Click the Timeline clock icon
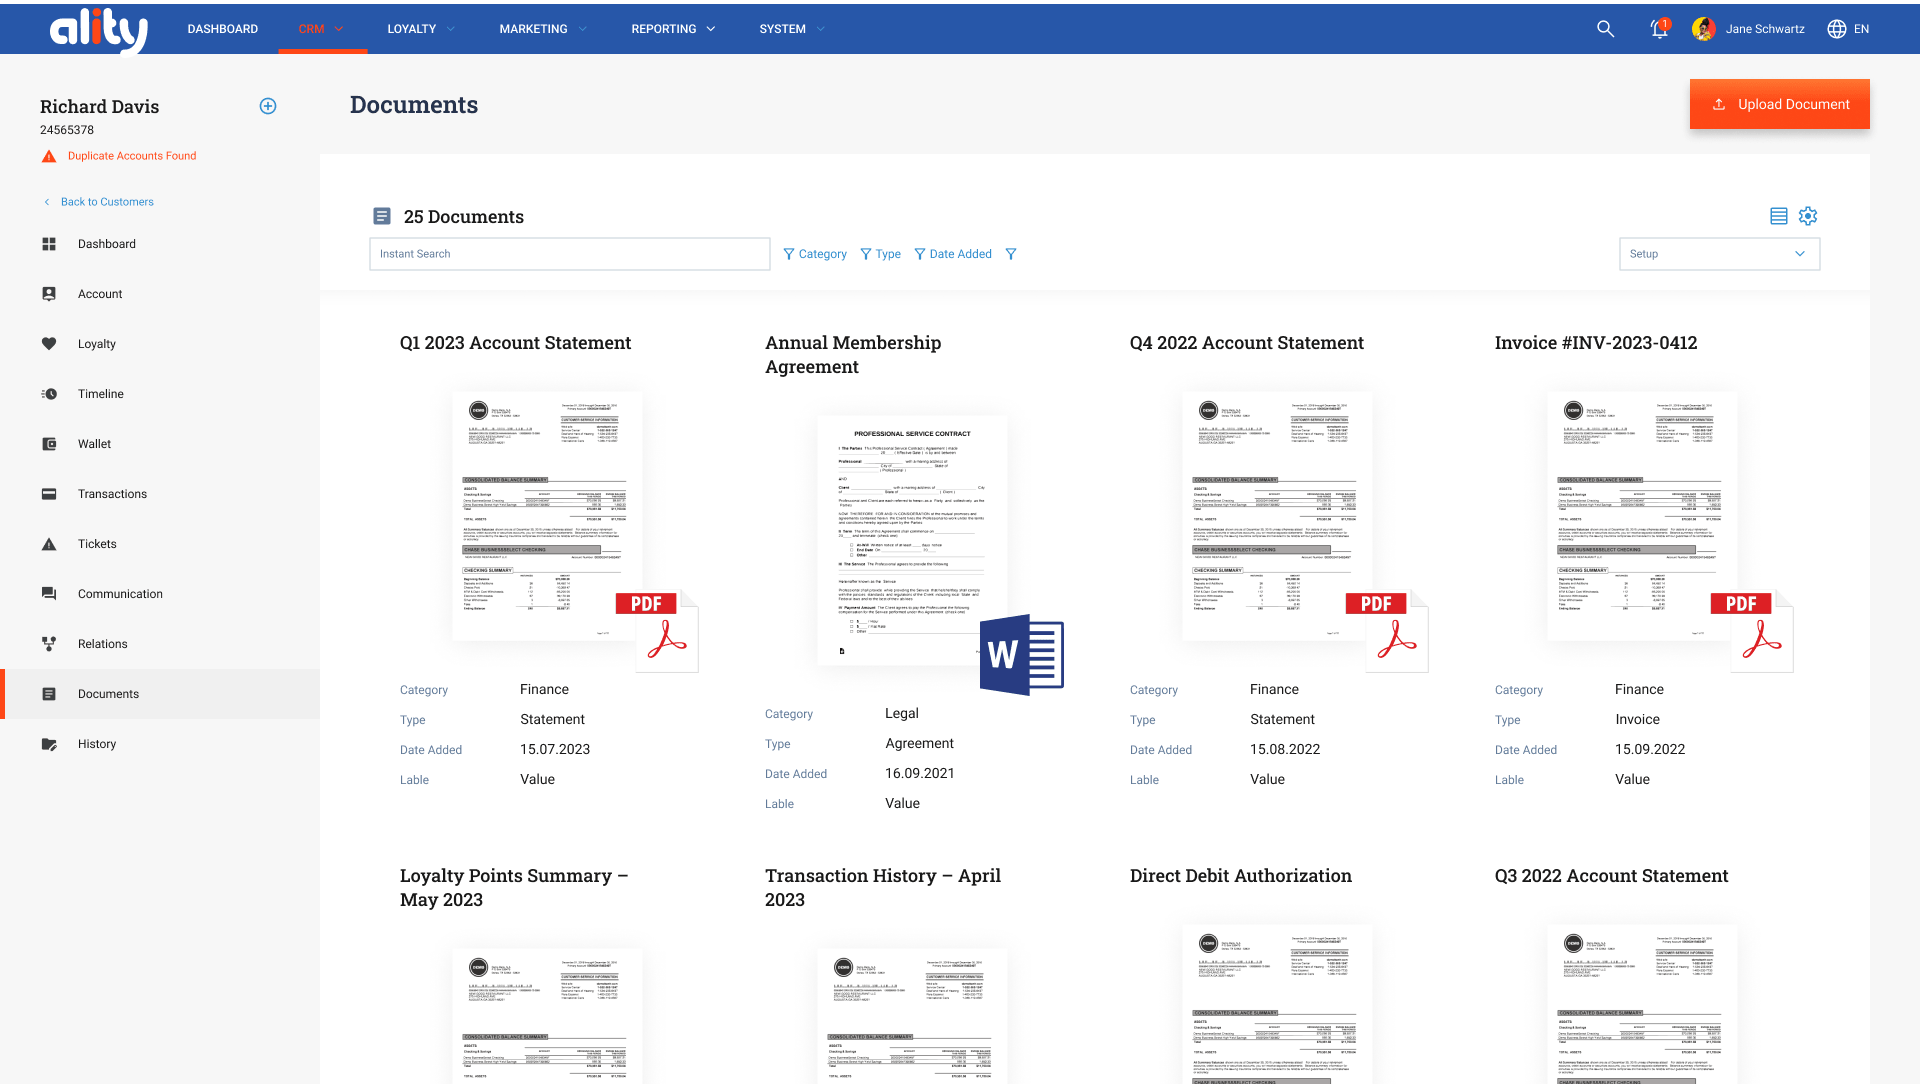The height and width of the screenshot is (1084, 1920). coord(49,394)
